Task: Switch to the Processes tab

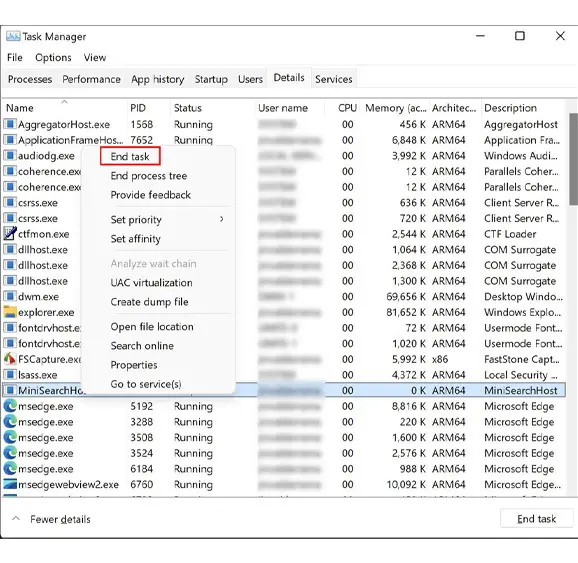Action: click(x=30, y=79)
